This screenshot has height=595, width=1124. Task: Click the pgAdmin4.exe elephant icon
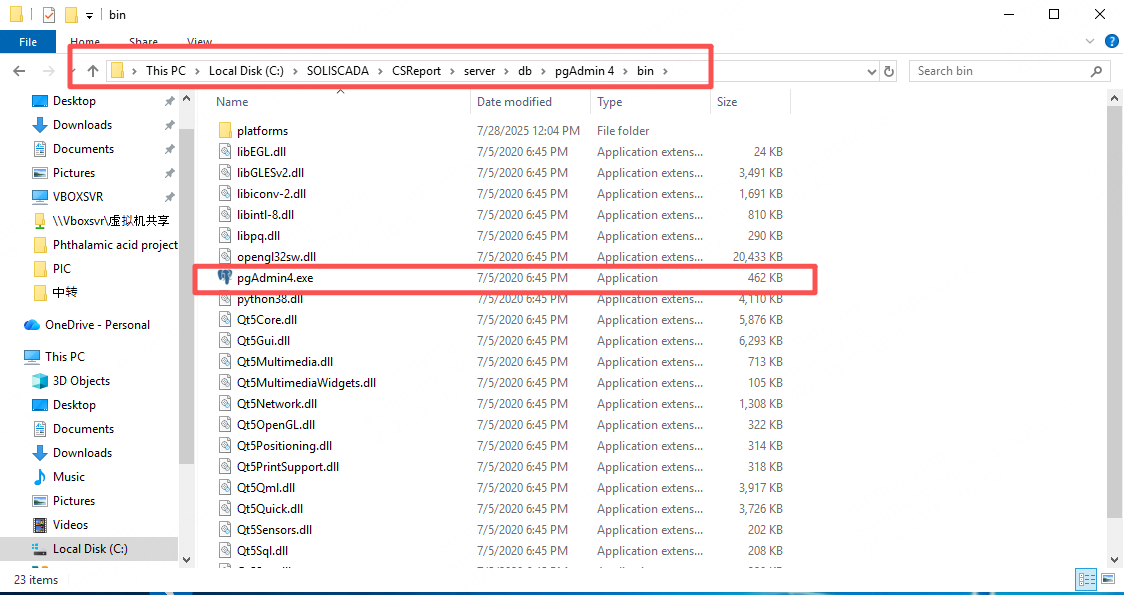pyautogui.click(x=225, y=277)
